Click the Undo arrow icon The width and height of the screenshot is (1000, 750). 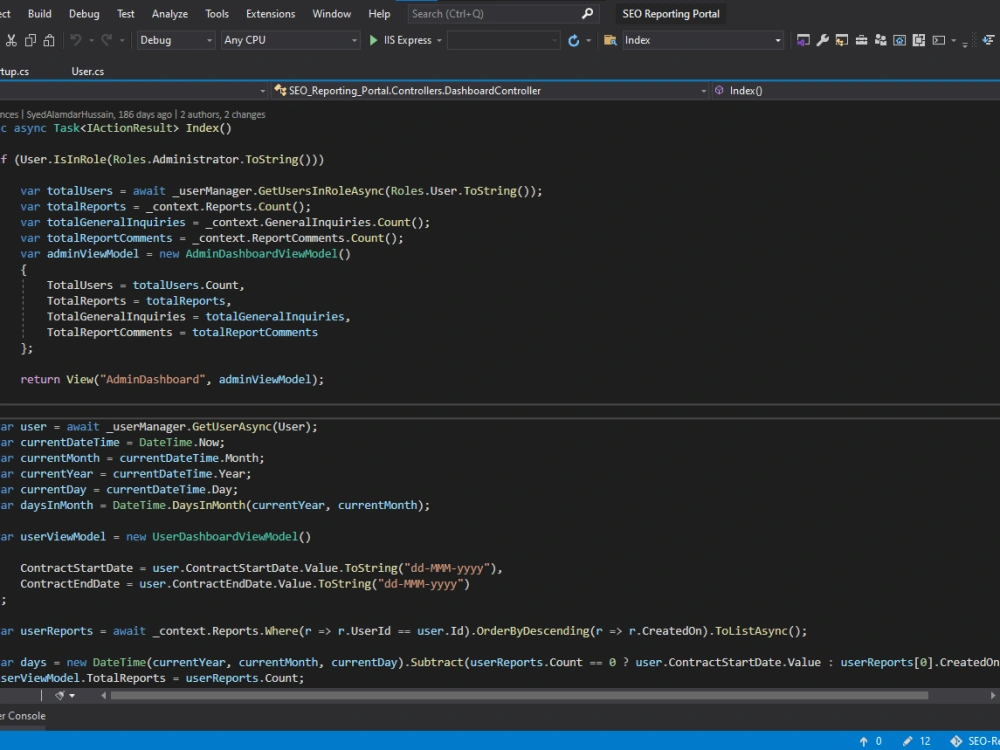pos(75,40)
